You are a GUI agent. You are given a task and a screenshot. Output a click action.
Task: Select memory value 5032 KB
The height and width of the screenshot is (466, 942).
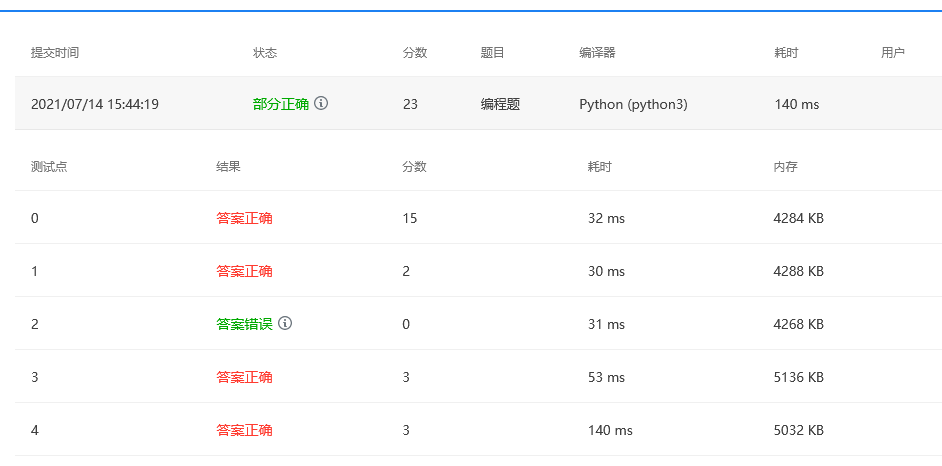tap(798, 430)
